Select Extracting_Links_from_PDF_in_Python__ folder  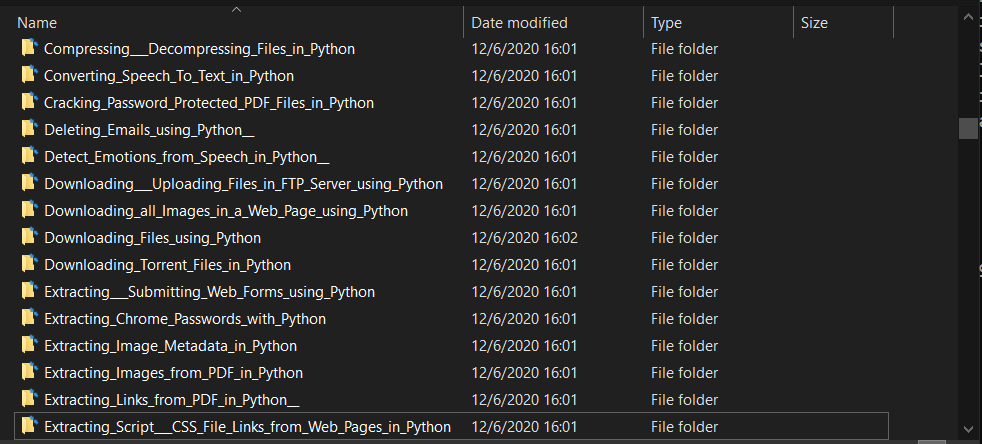tap(171, 400)
